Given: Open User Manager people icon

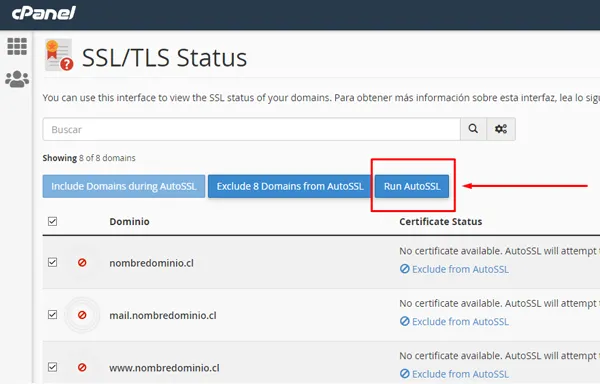Looking at the screenshot, I should coord(17,79).
